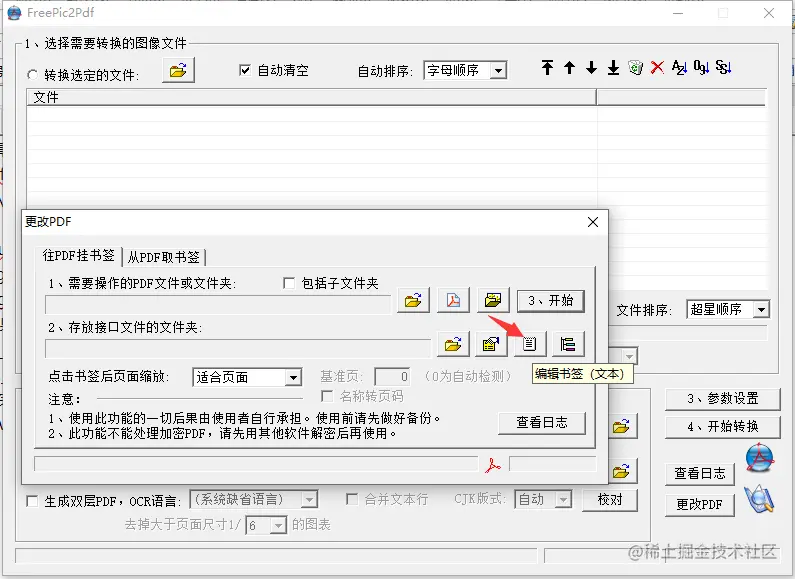Sort files alphabetically with AZ icon
The image size is (795, 579).
click(679, 67)
